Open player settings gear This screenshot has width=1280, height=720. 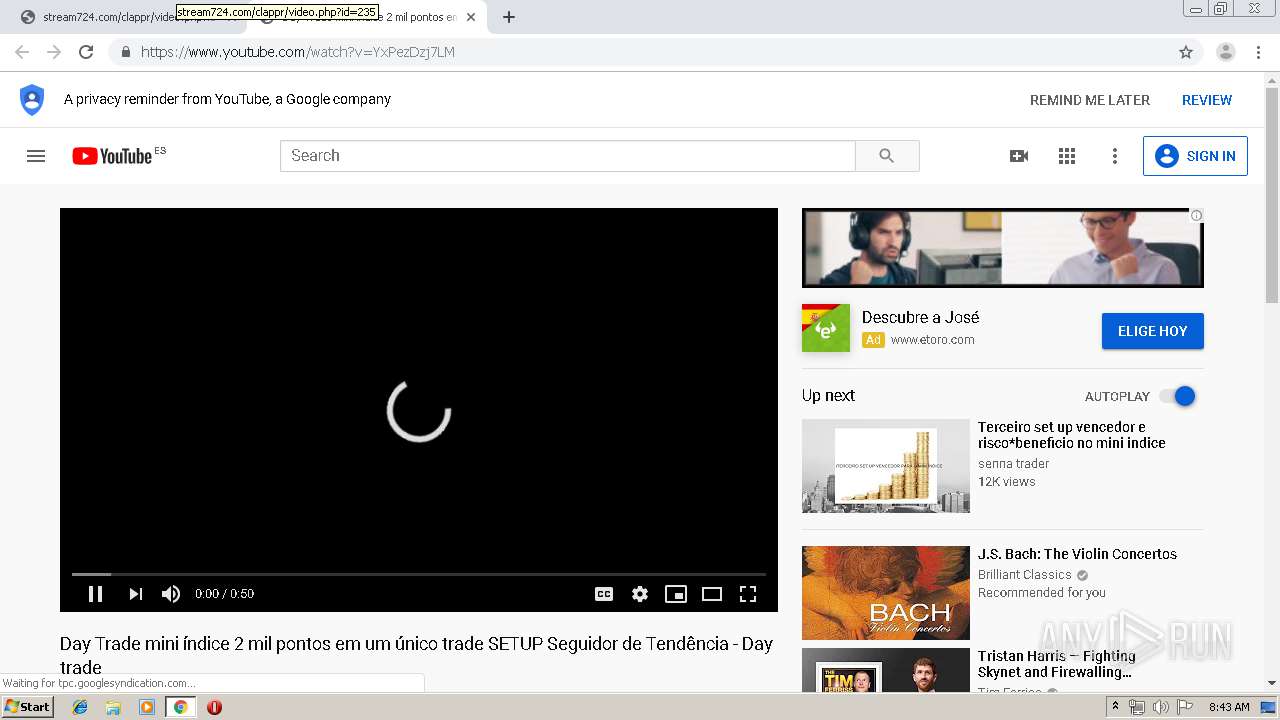point(640,594)
